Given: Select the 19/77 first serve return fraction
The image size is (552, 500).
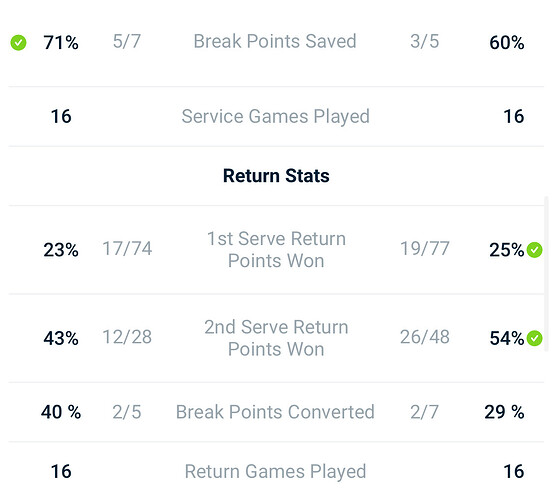Looking at the screenshot, I should point(425,249).
